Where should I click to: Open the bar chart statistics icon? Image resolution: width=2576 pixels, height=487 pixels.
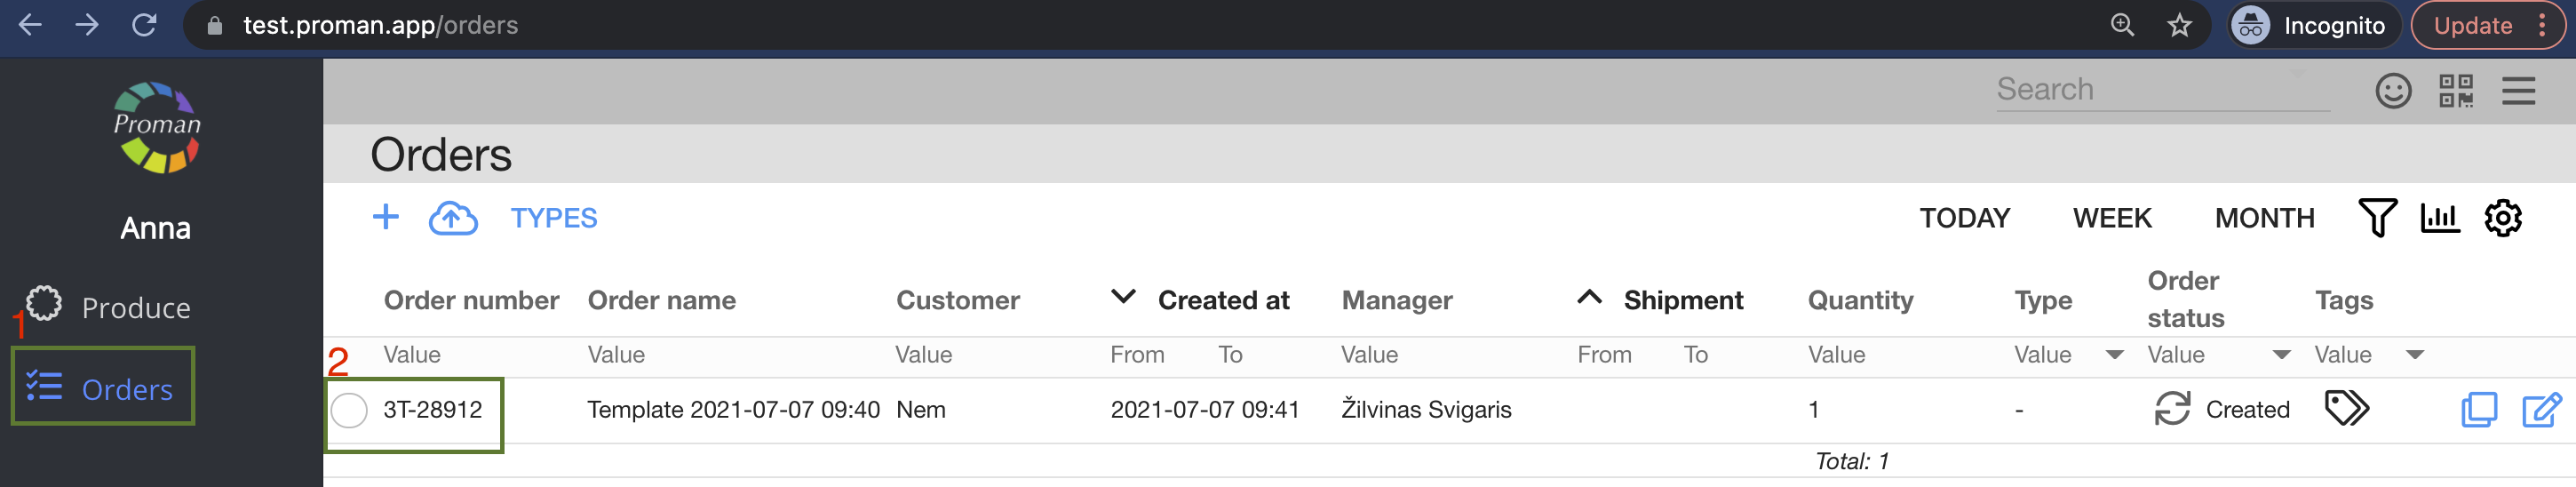tap(2439, 217)
